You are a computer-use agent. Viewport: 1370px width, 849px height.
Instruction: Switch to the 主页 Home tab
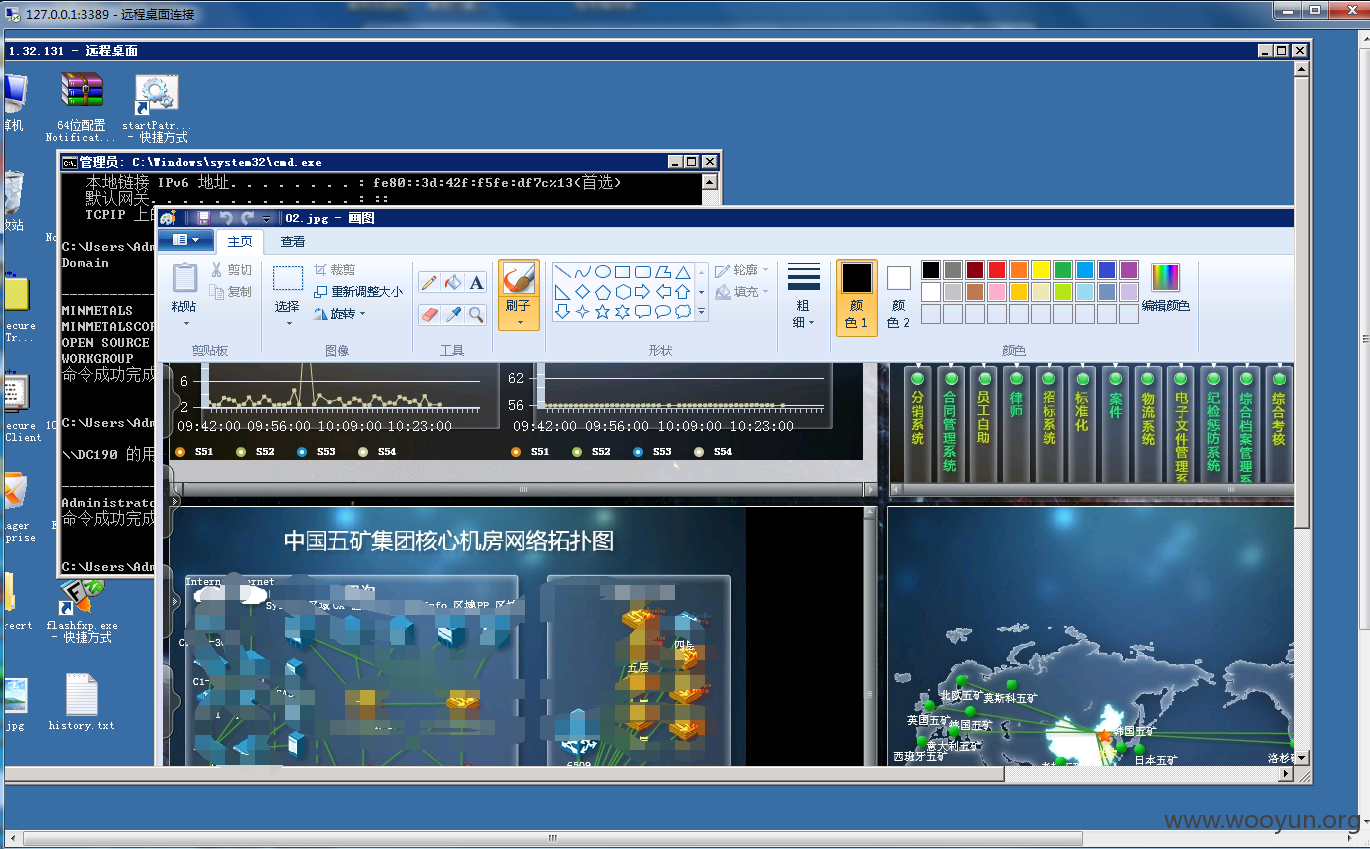click(x=240, y=241)
